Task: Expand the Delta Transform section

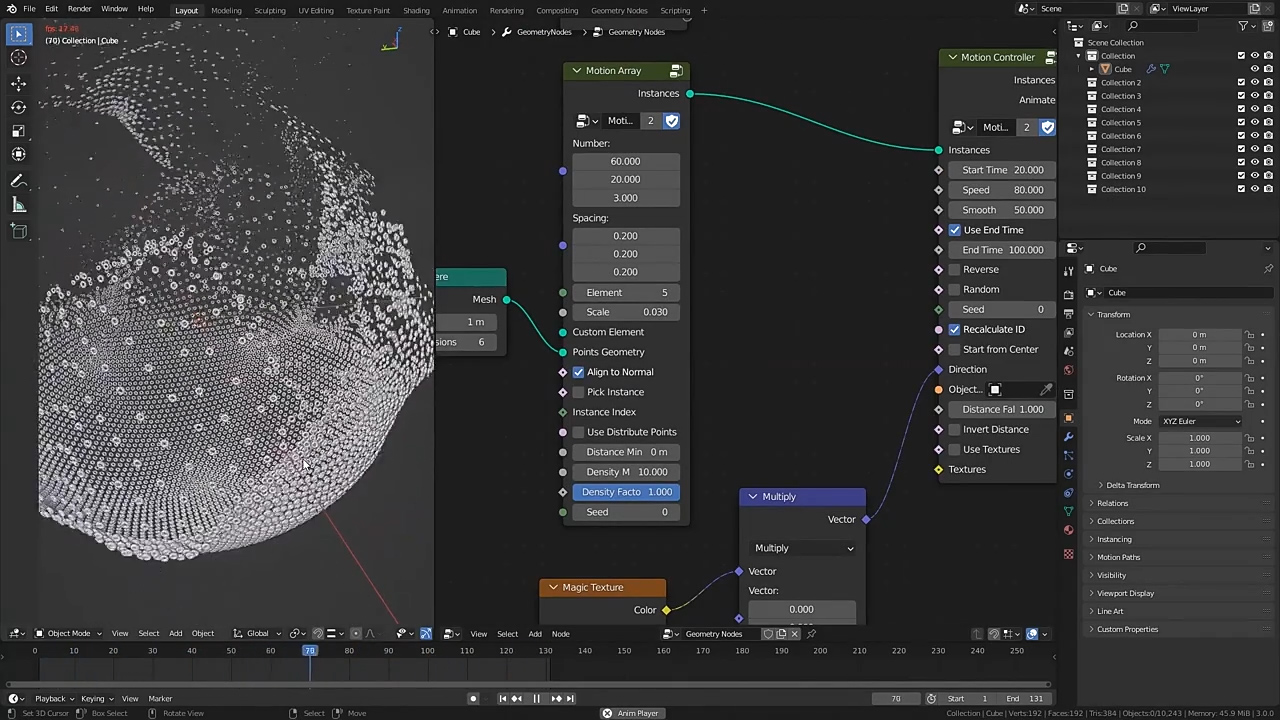Action: 1132,485
